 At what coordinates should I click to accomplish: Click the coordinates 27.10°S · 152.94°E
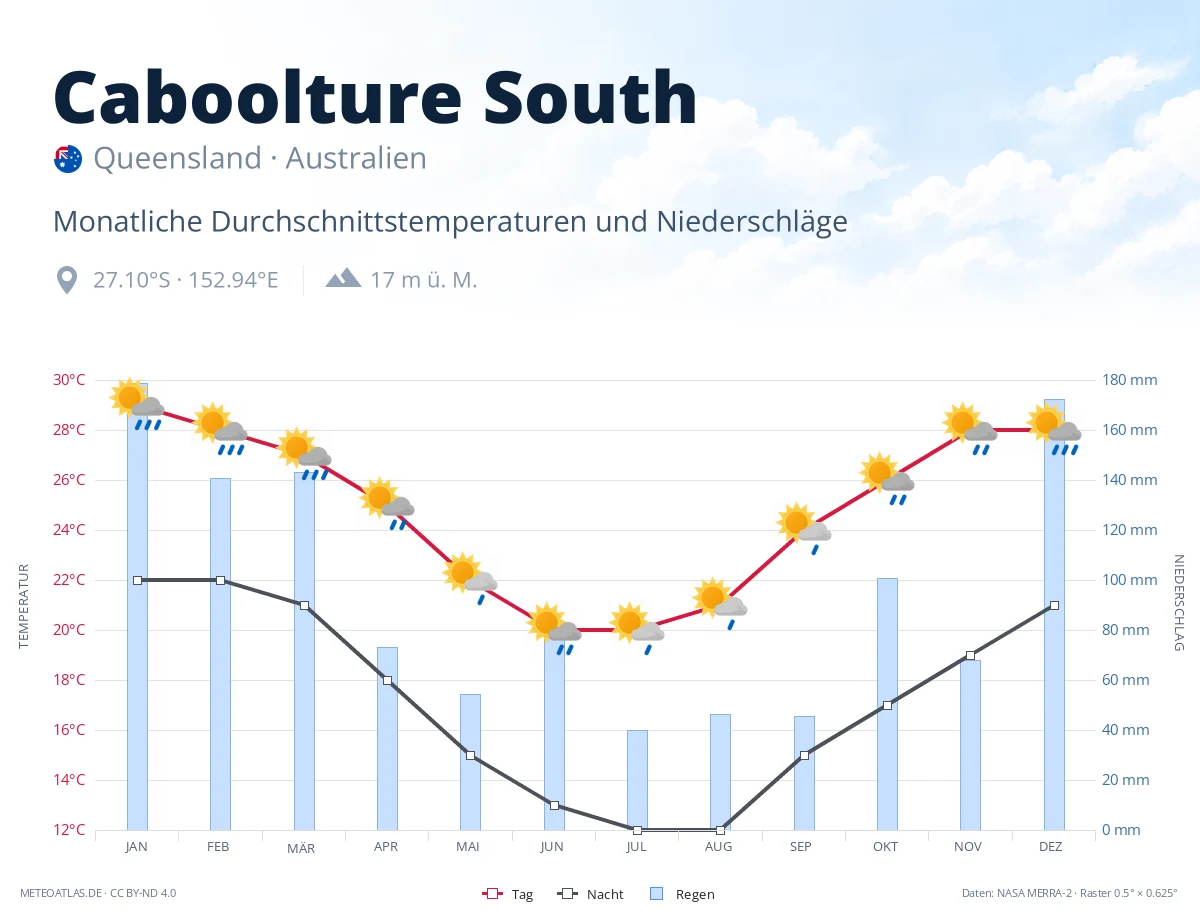tap(186, 280)
